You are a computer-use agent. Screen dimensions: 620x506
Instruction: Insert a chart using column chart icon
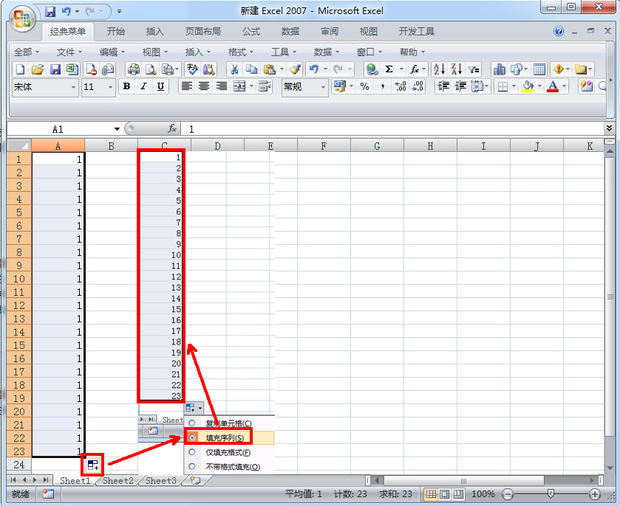pos(499,70)
